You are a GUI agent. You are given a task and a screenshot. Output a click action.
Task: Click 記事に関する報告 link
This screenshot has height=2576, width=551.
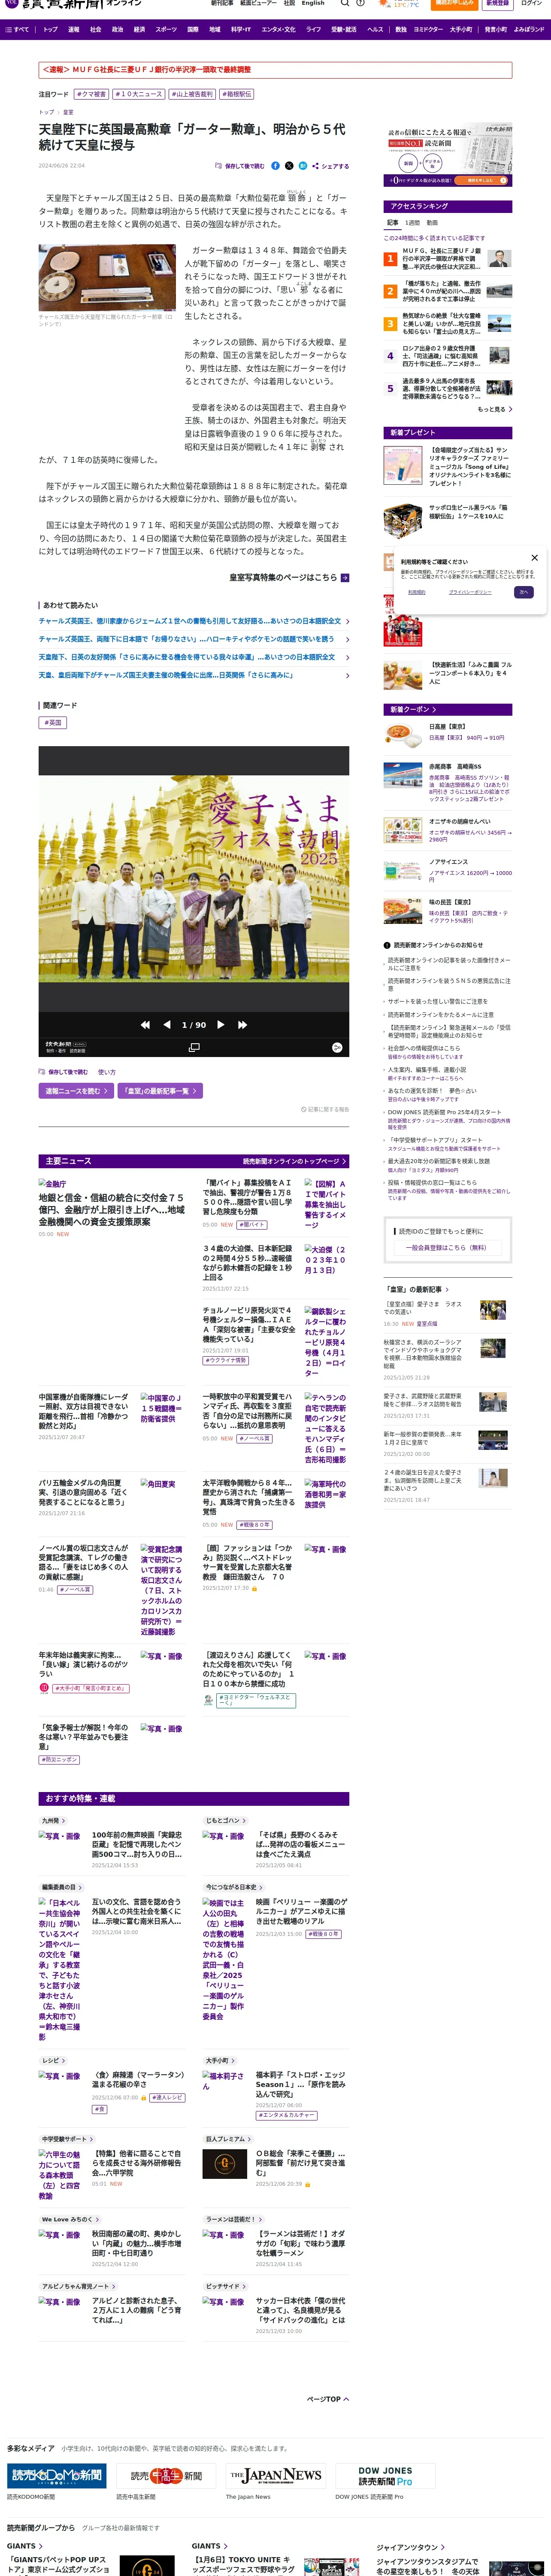325,1109
